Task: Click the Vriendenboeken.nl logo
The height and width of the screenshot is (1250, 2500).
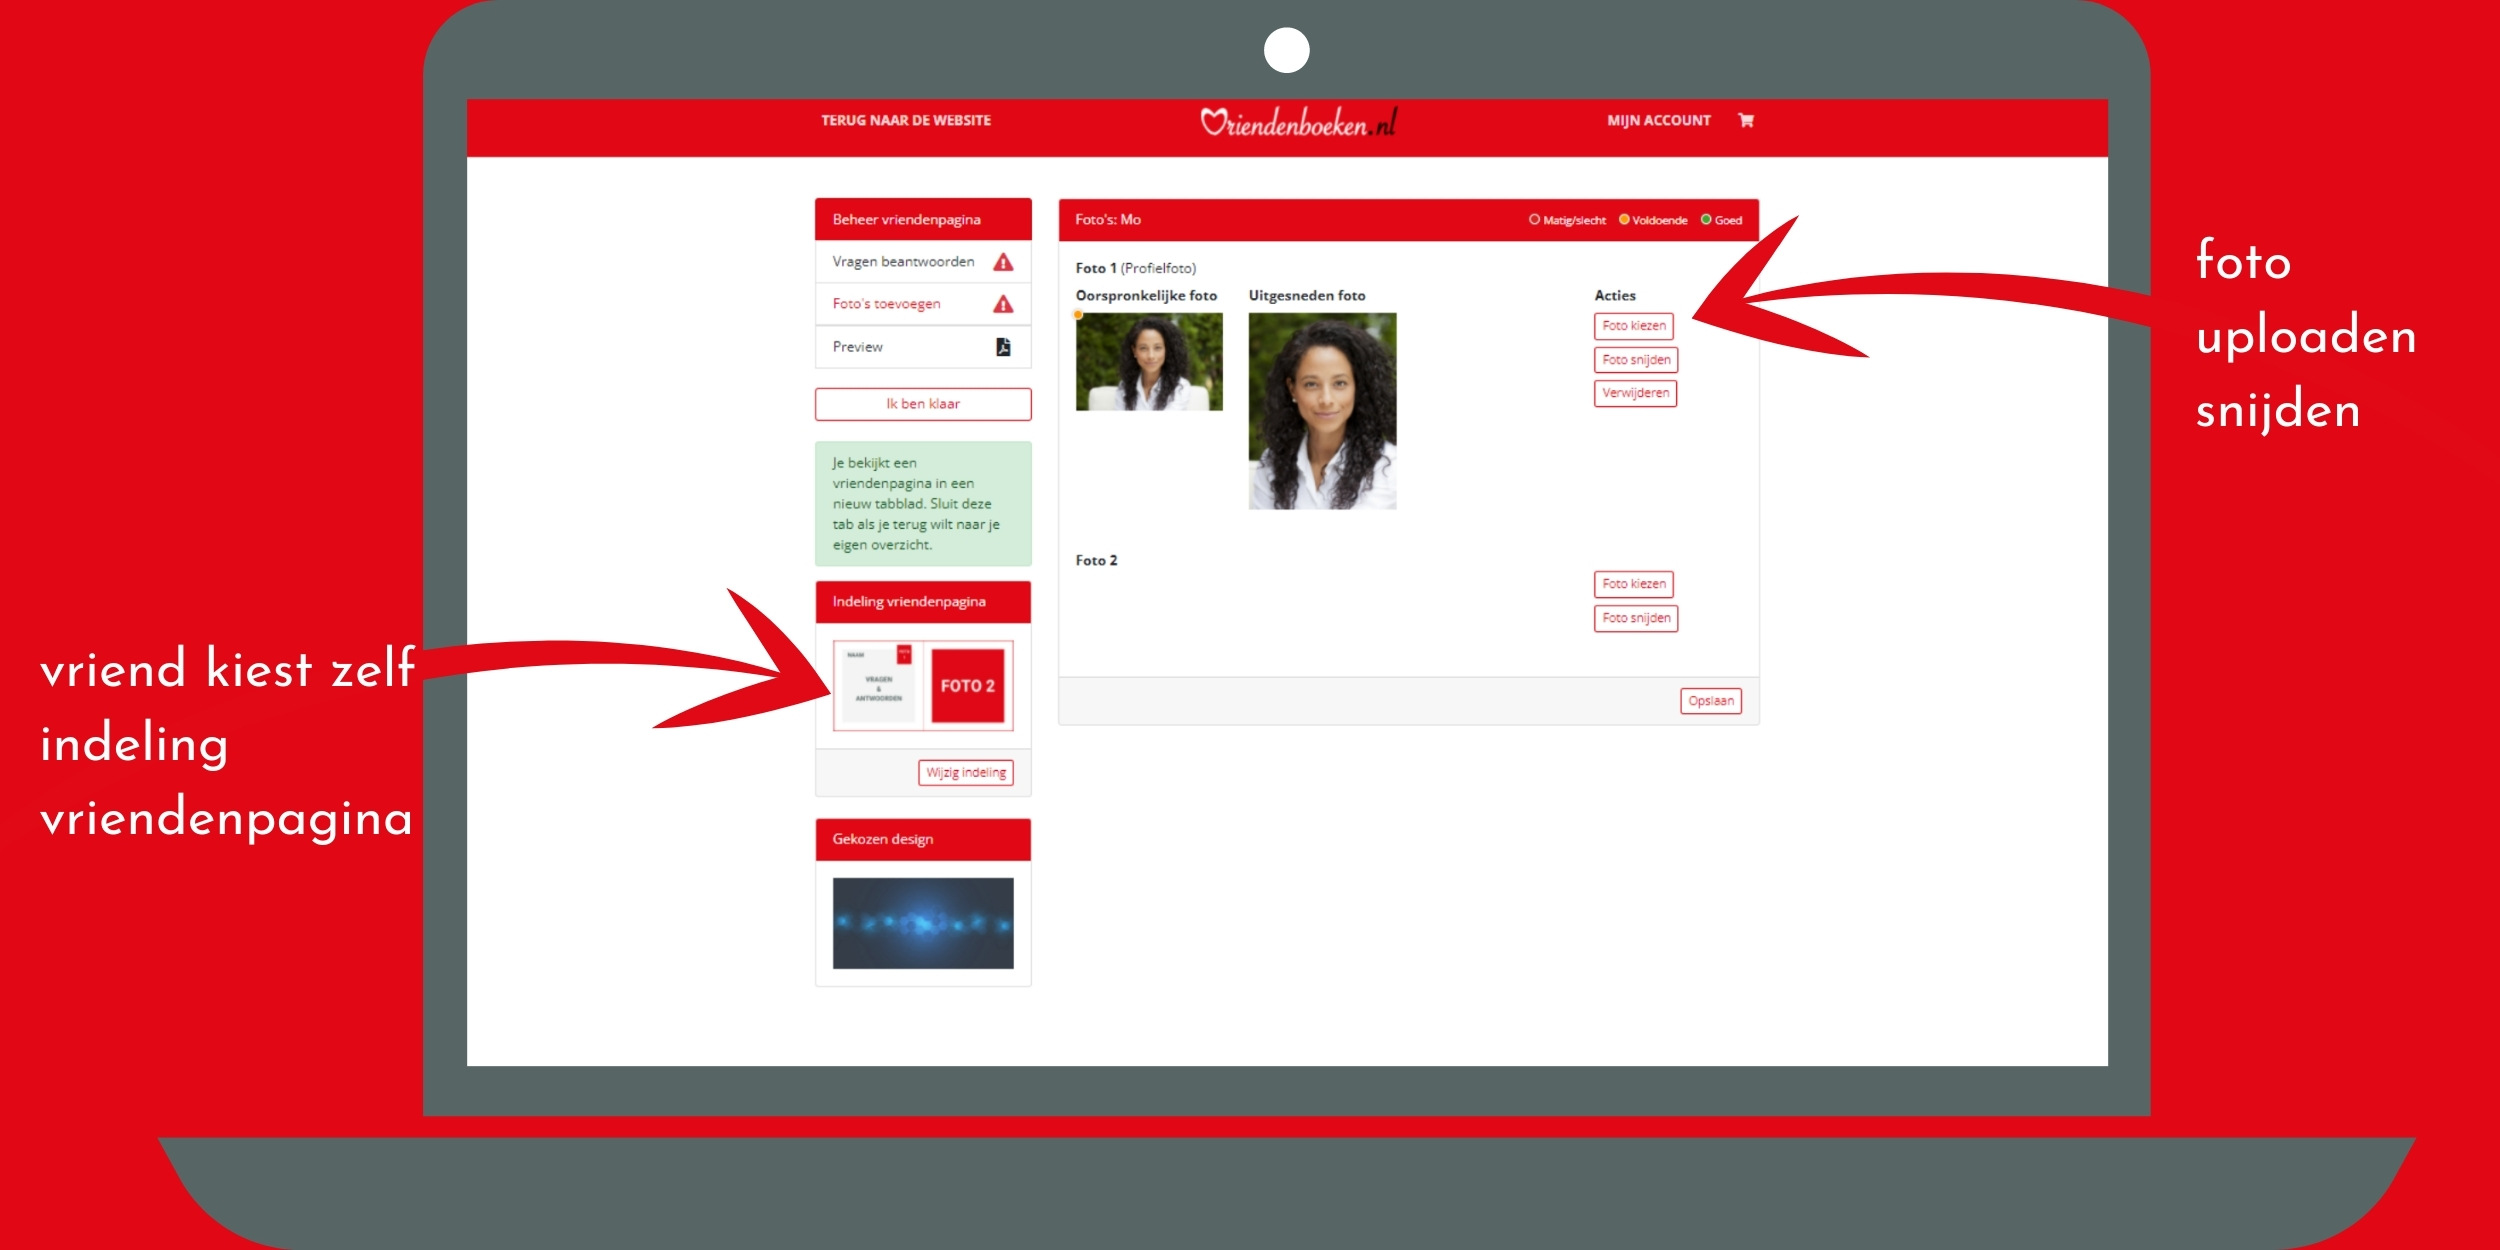Action: (x=1298, y=122)
